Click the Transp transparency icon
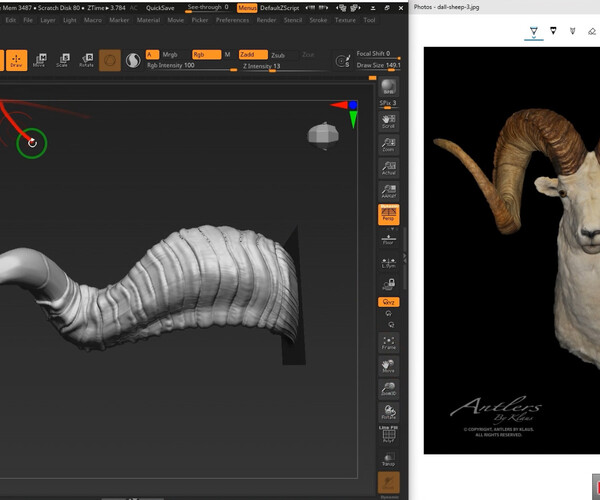 [x=388, y=459]
